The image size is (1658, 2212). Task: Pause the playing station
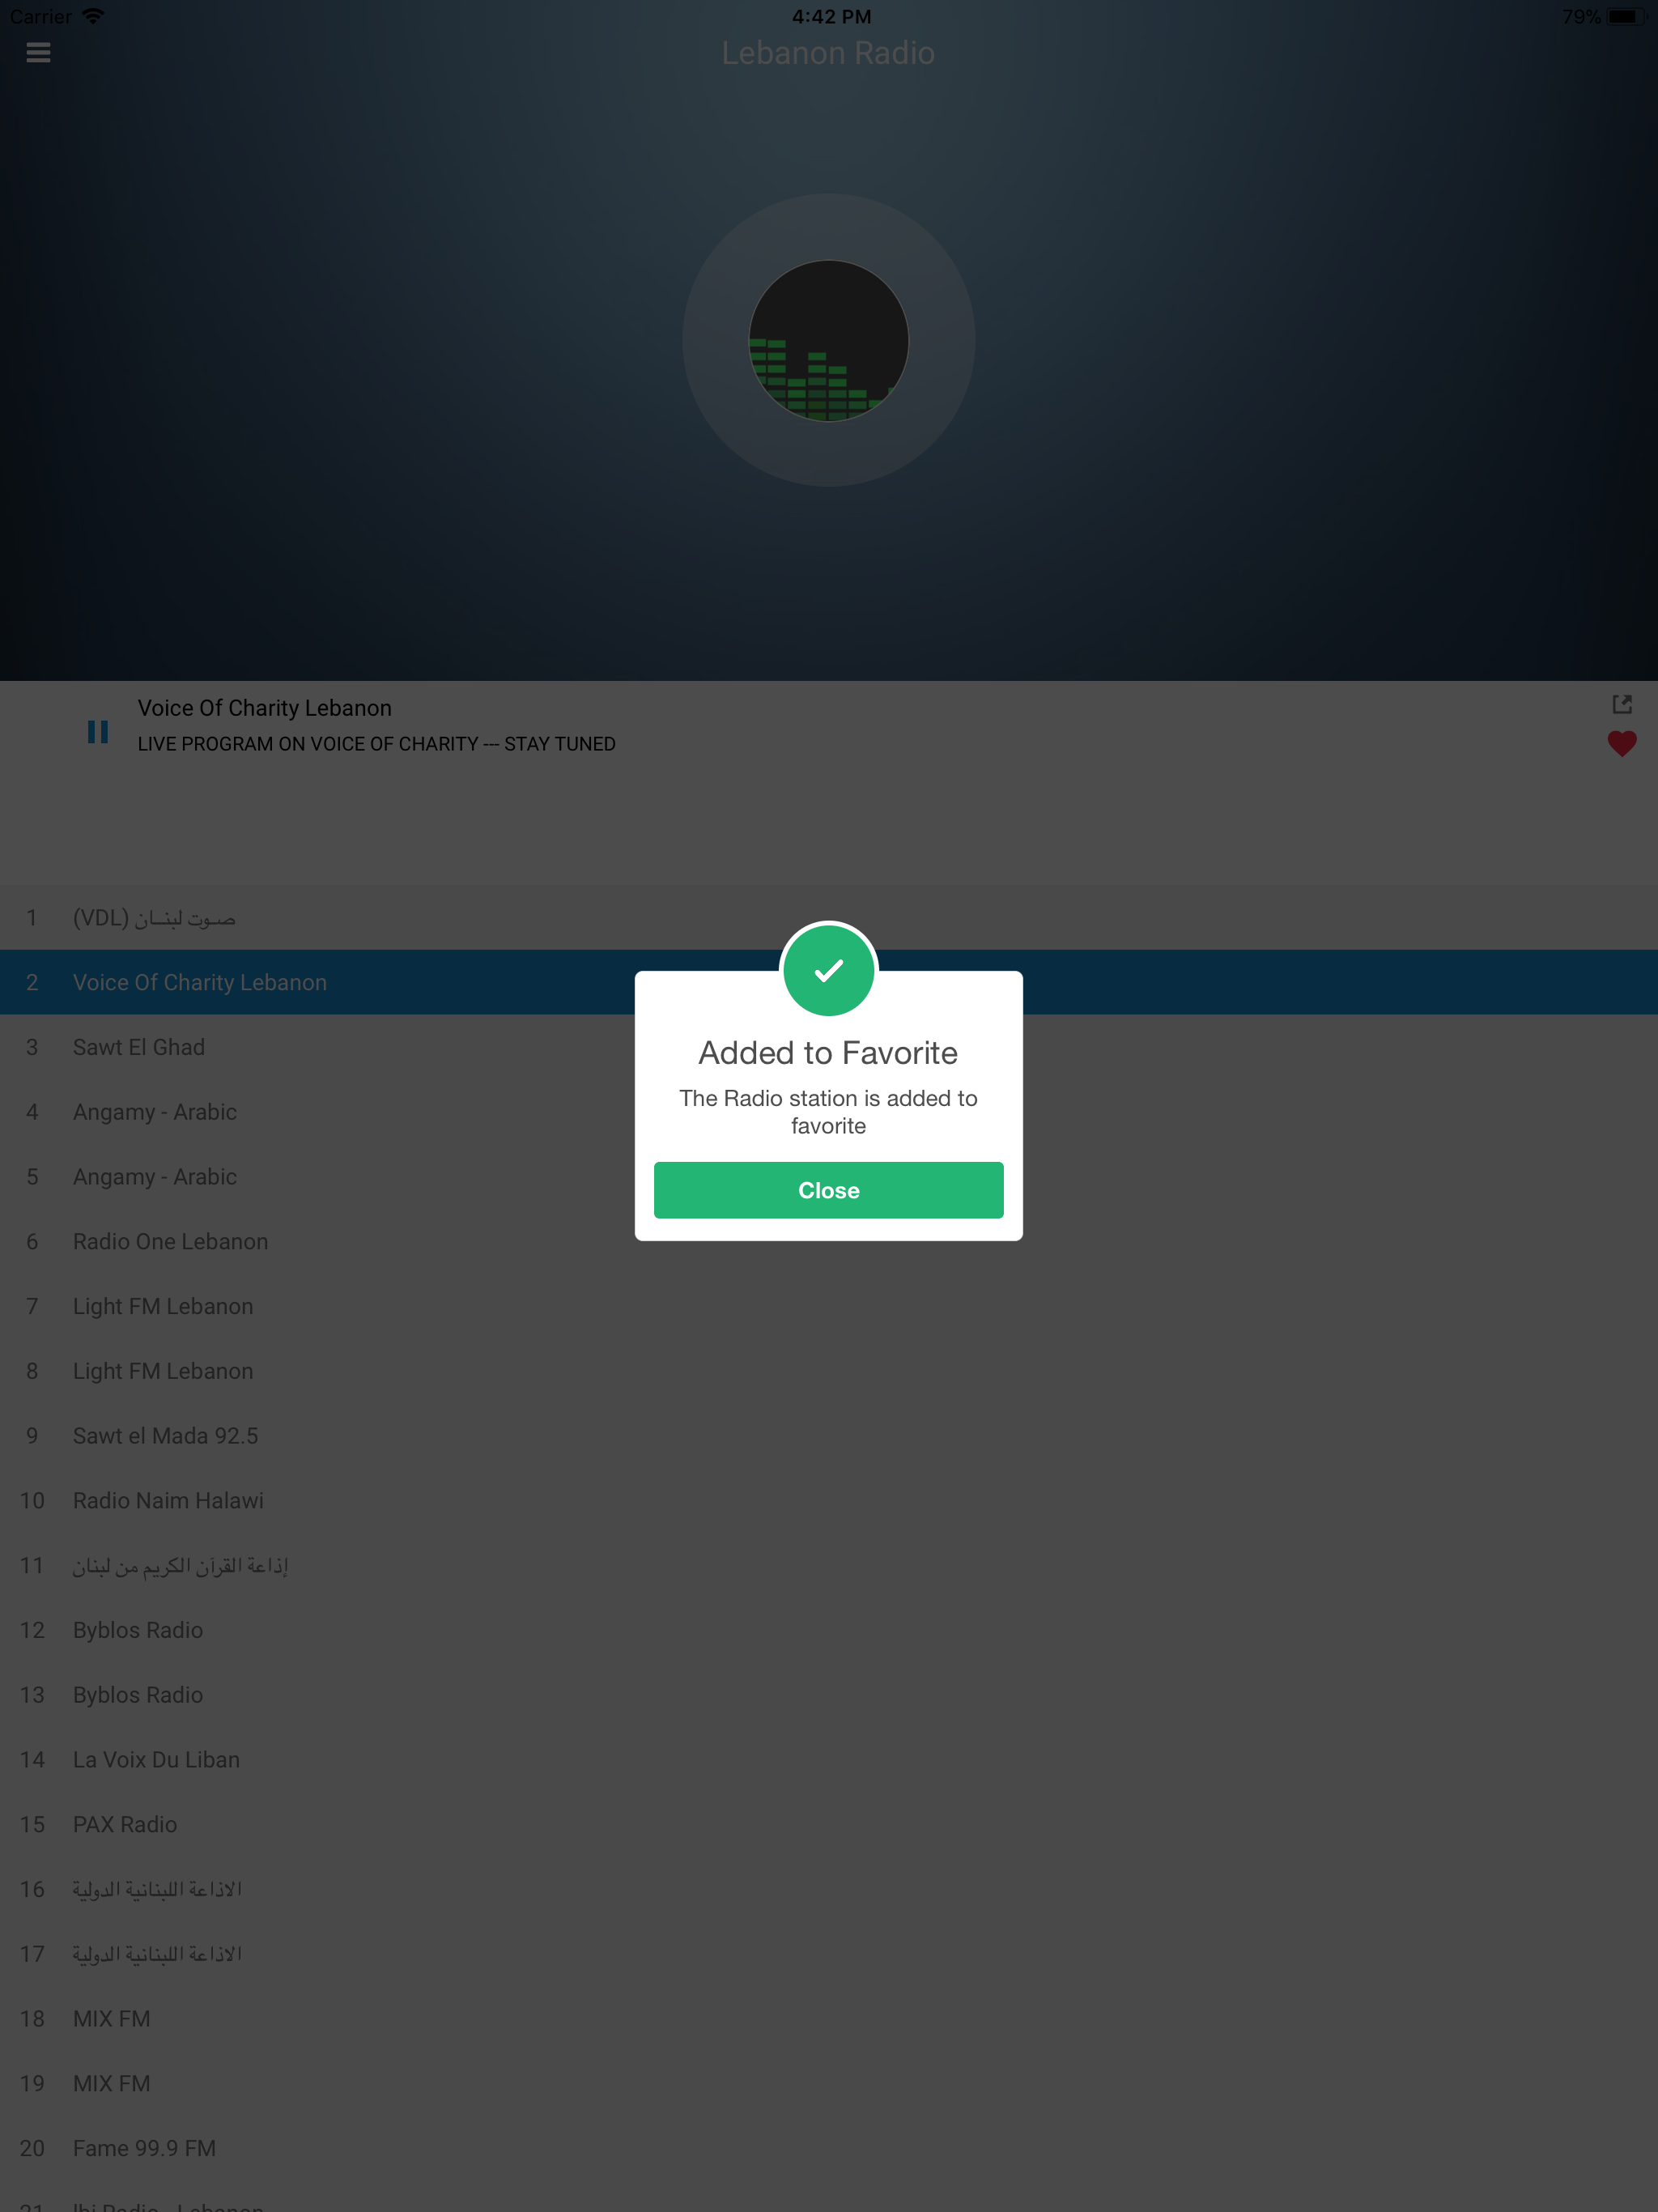click(x=98, y=732)
